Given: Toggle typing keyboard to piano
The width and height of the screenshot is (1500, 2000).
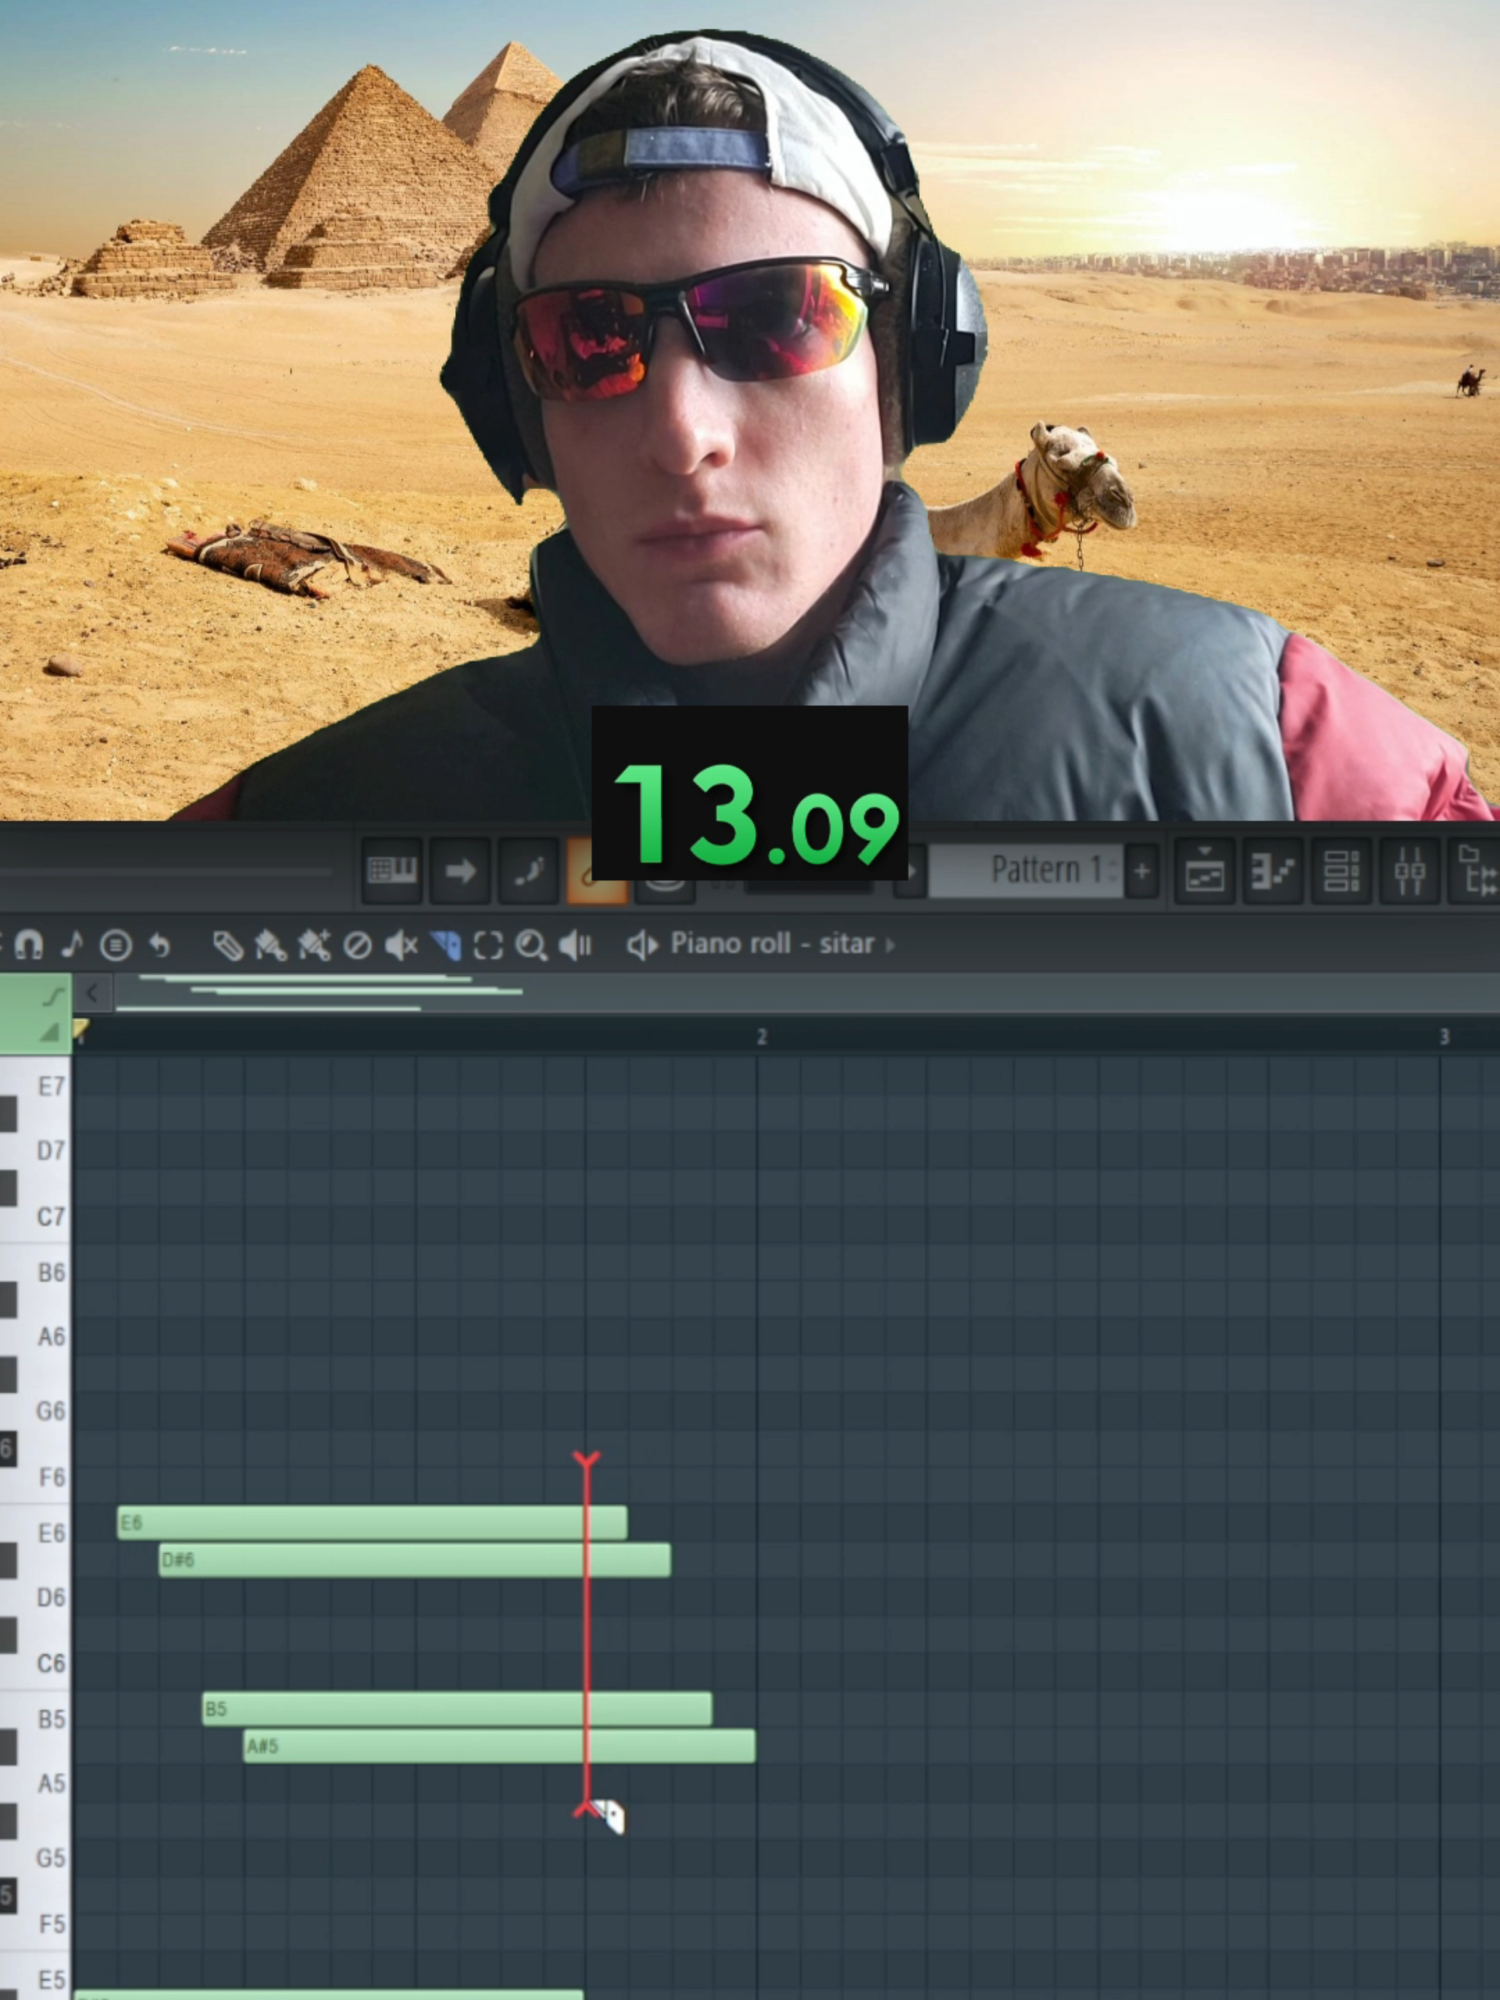Looking at the screenshot, I should [392, 870].
